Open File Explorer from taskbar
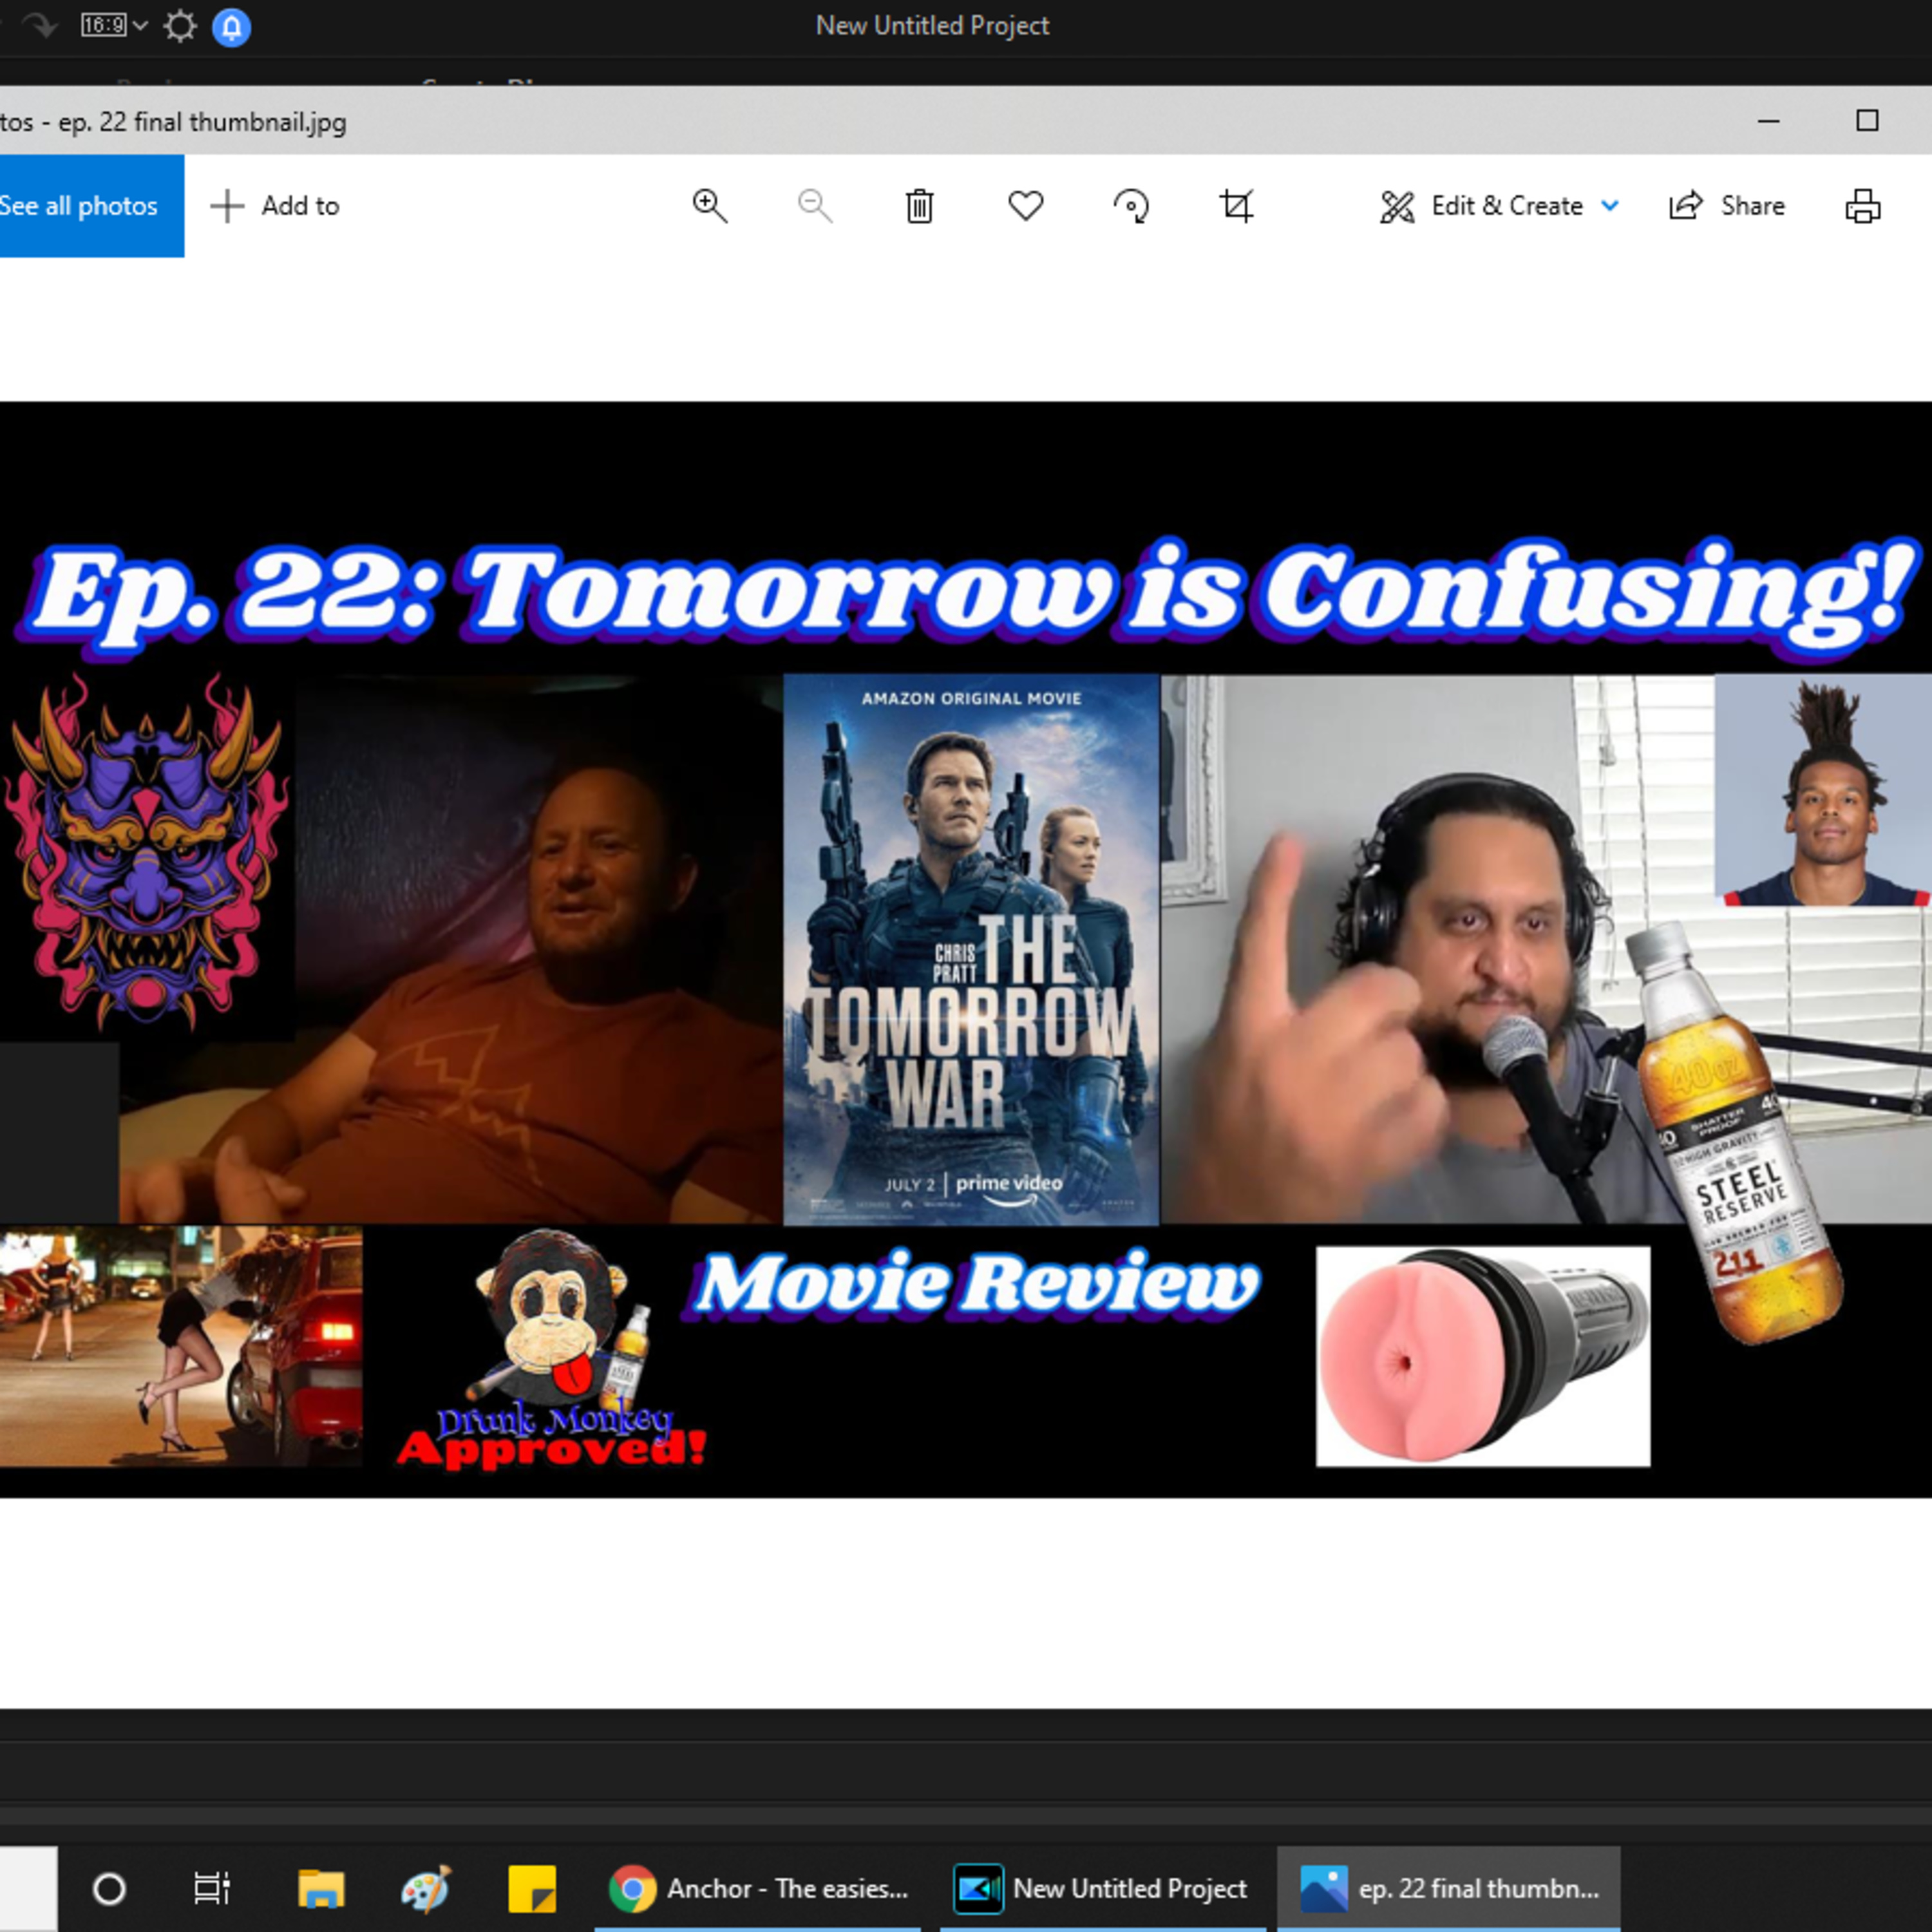This screenshot has width=1932, height=1932. [x=321, y=1889]
